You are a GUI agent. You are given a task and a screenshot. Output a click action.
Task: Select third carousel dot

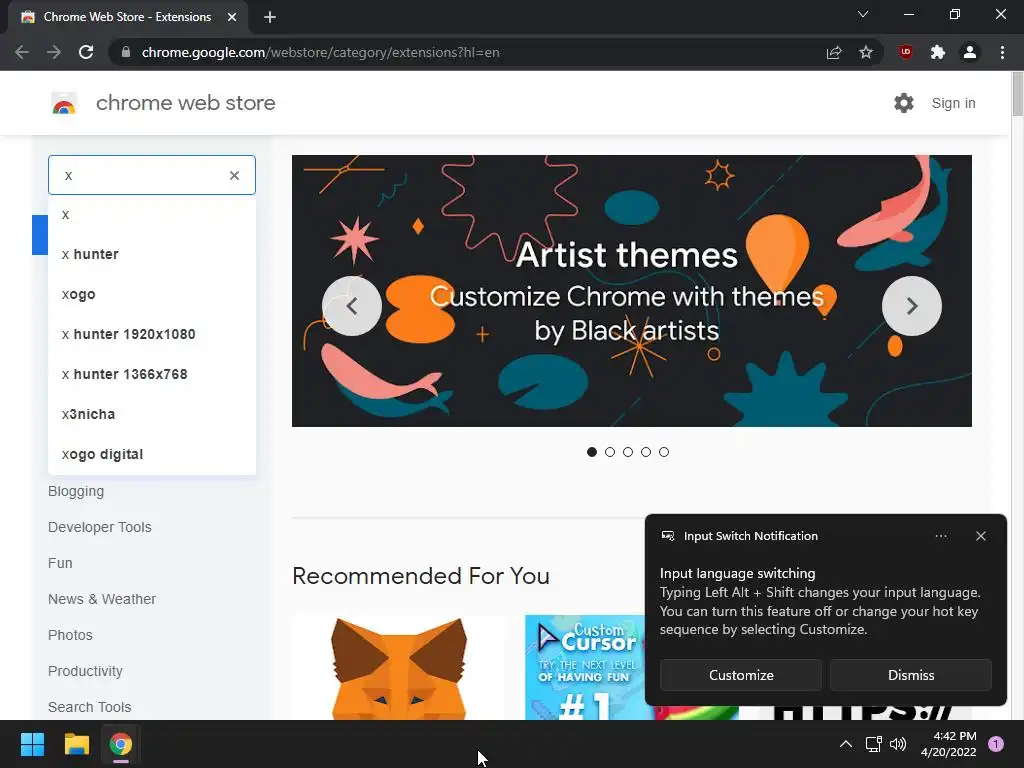pos(628,452)
